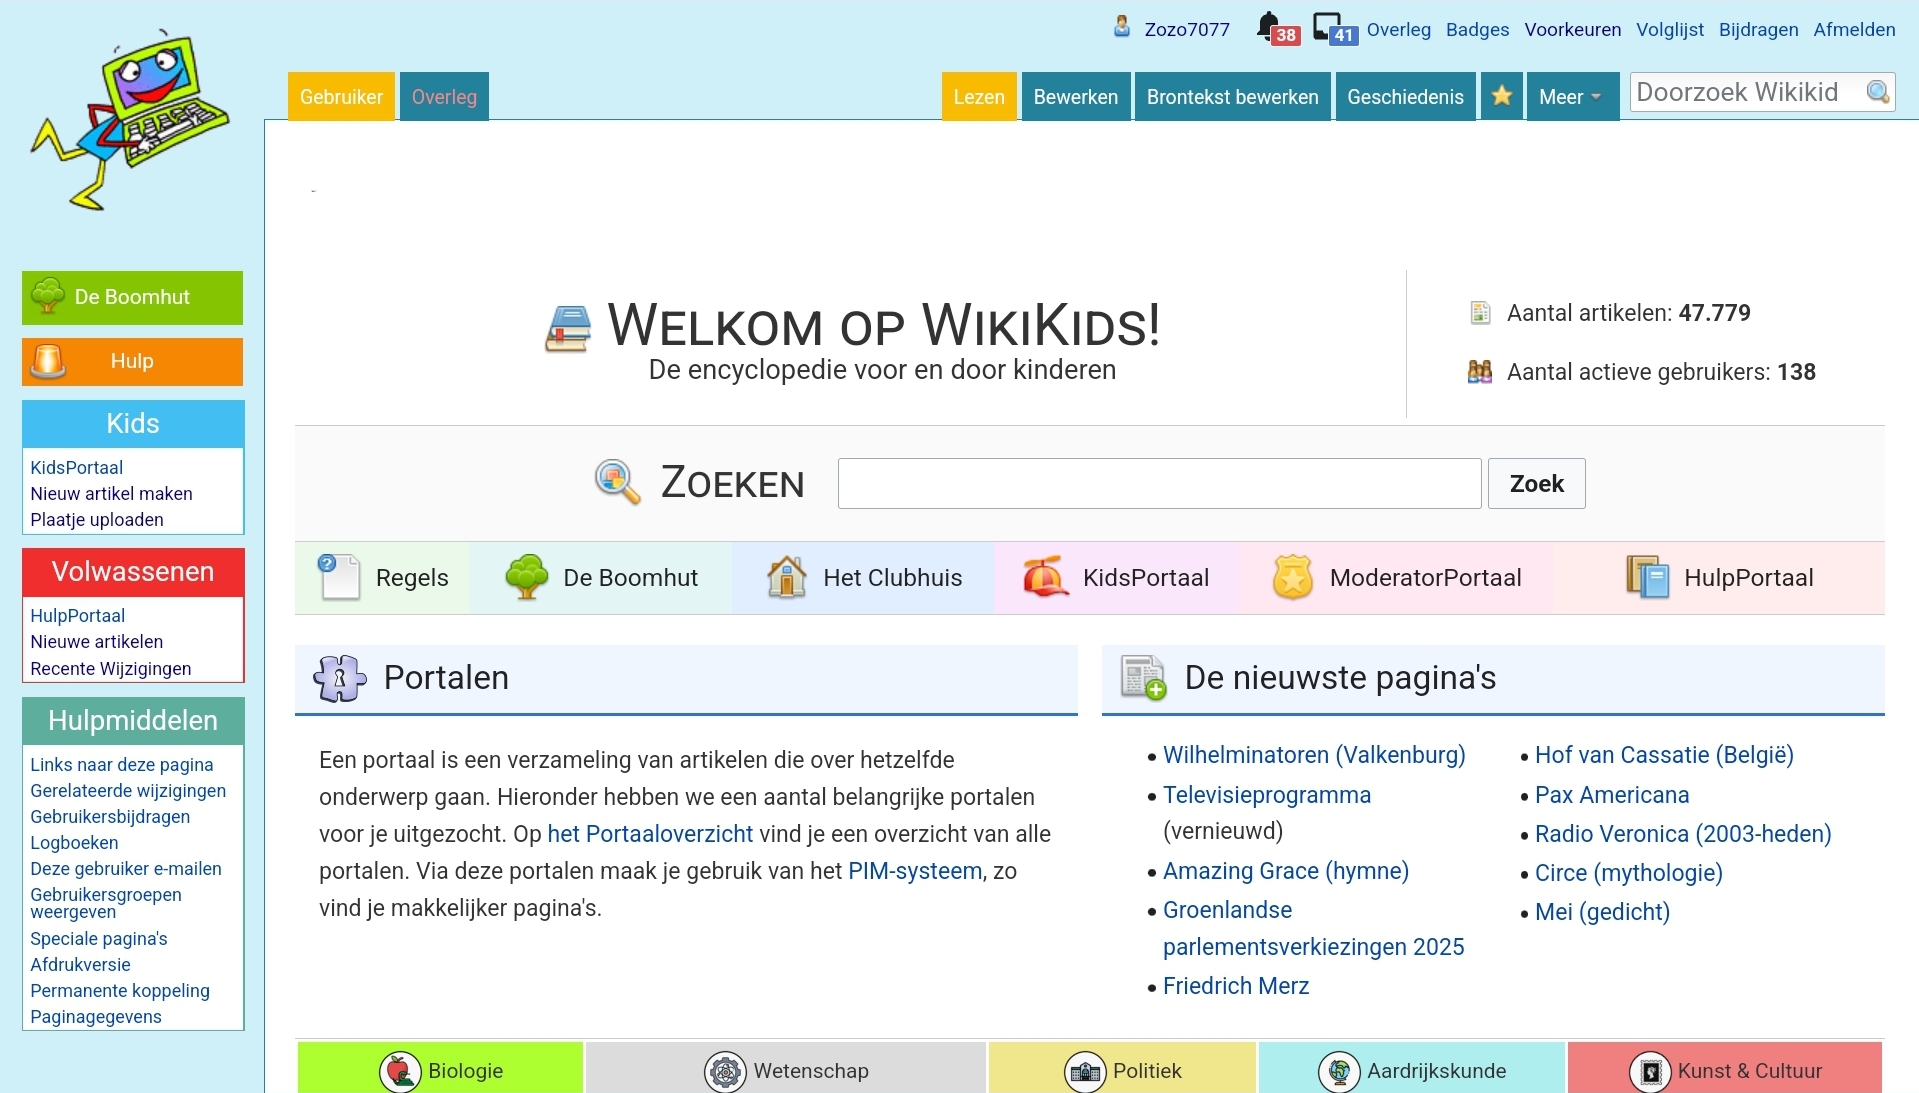Viewport: 1919px width, 1093px height.
Task: Click the Het Clubhuis house icon
Action: point(787,577)
